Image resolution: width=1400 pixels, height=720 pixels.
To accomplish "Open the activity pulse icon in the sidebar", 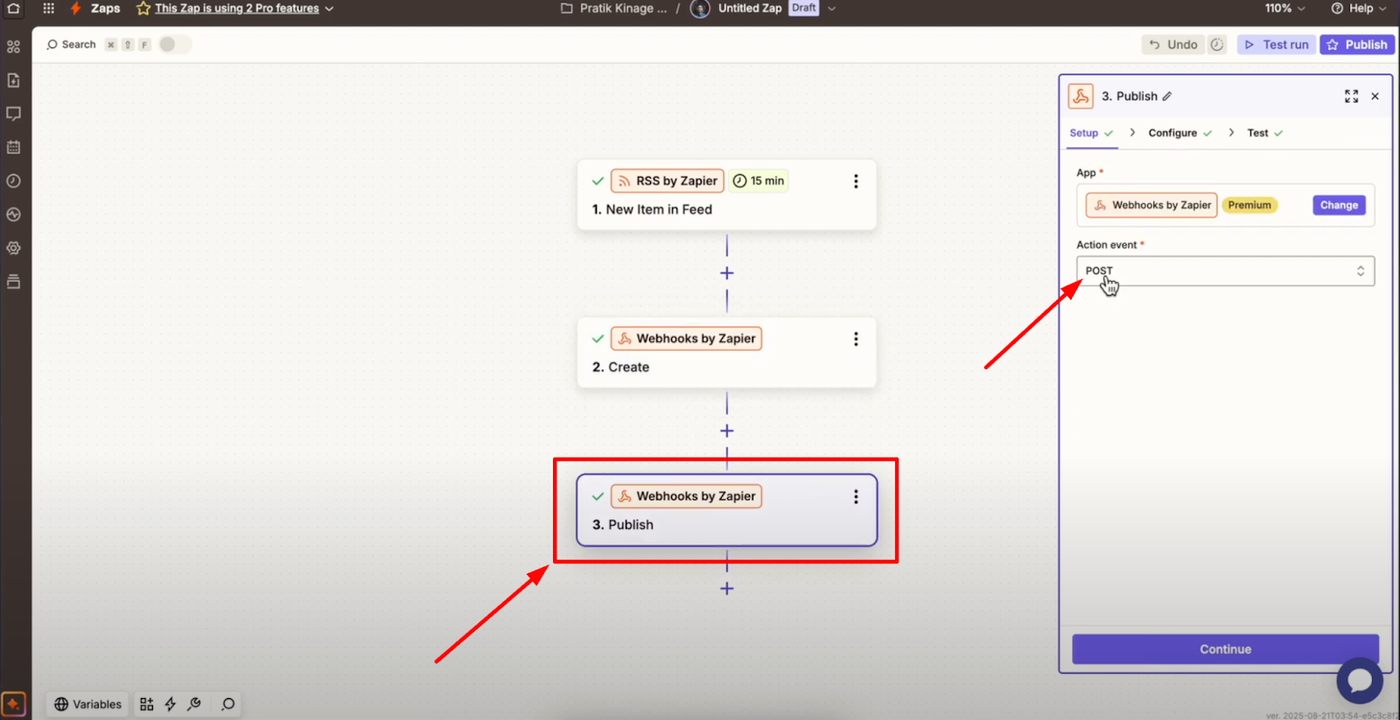I will click(14, 214).
